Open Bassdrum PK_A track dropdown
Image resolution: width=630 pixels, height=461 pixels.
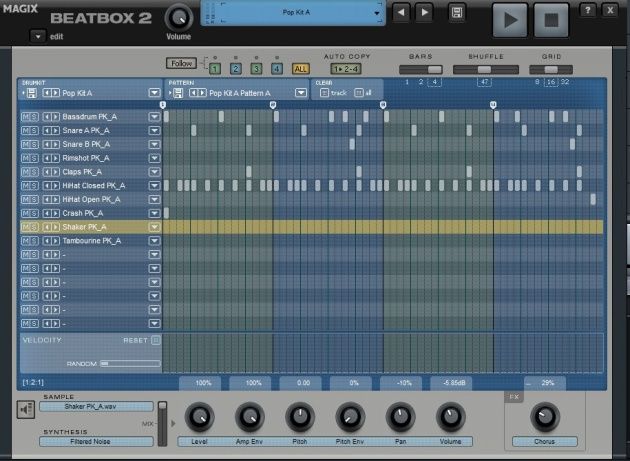coord(154,117)
